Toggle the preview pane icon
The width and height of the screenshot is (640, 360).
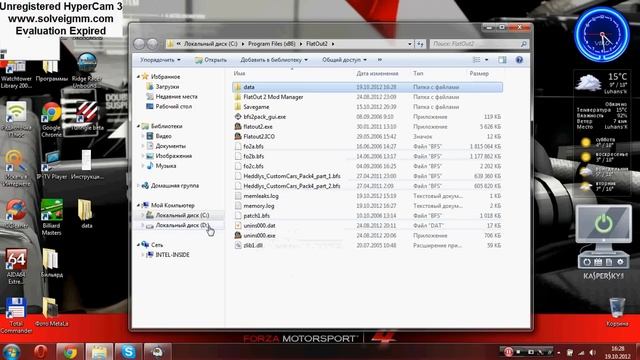[502, 60]
